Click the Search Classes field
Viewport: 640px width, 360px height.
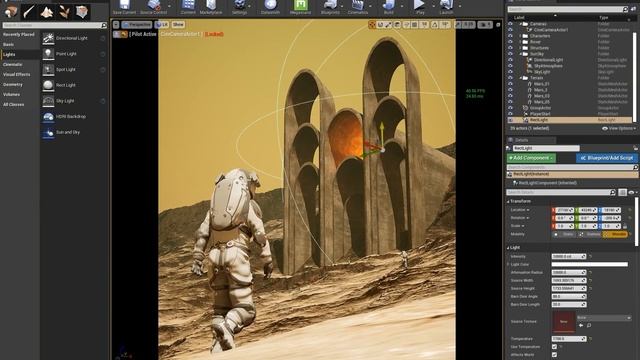54,25
